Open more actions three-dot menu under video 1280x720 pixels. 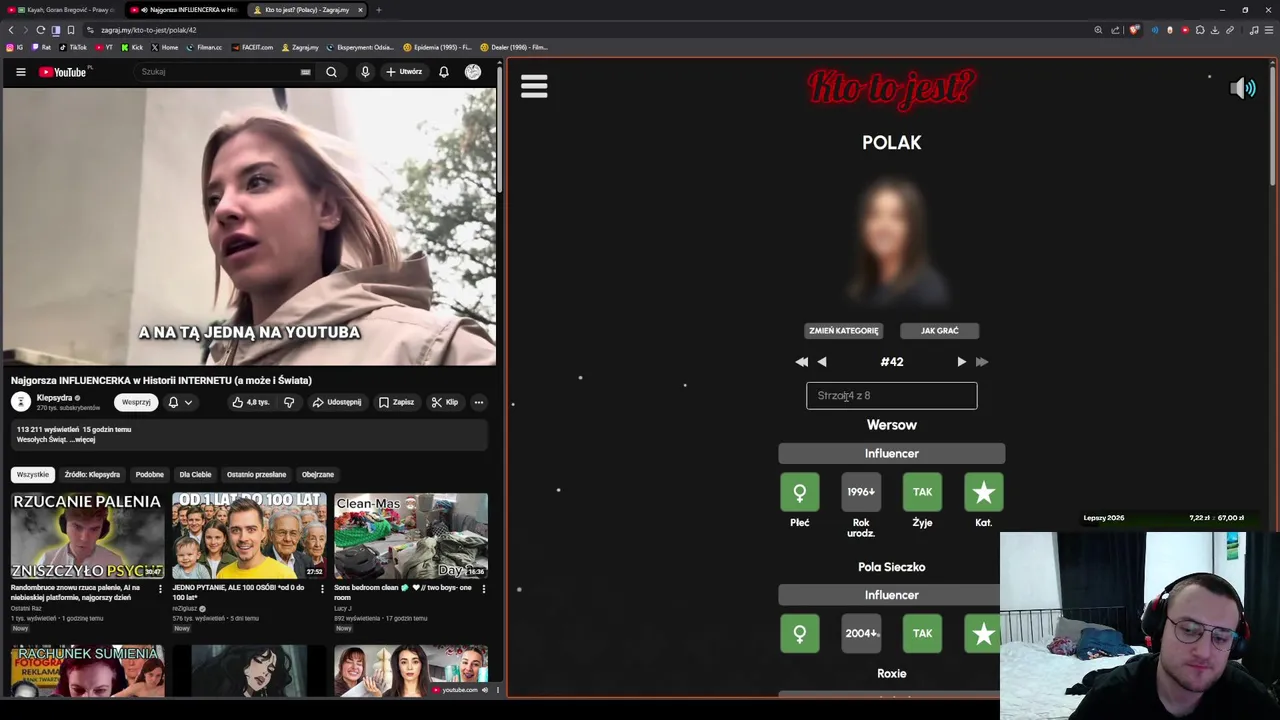[479, 402]
